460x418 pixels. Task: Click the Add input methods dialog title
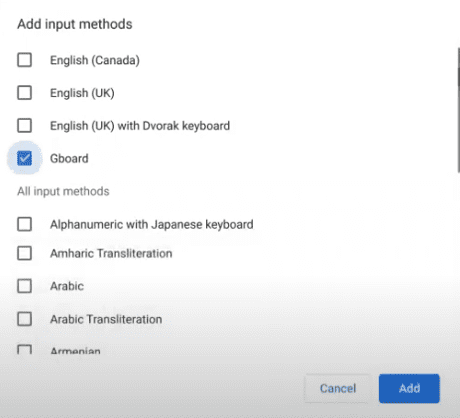click(75, 24)
